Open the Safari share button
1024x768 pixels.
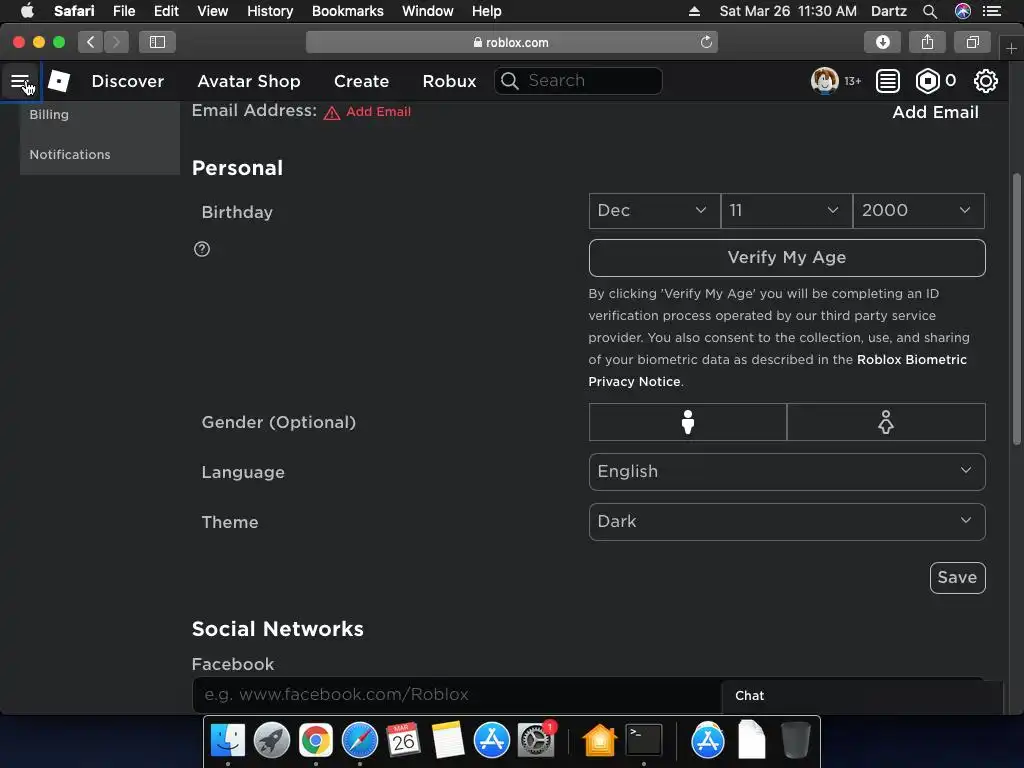pyautogui.click(x=927, y=42)
